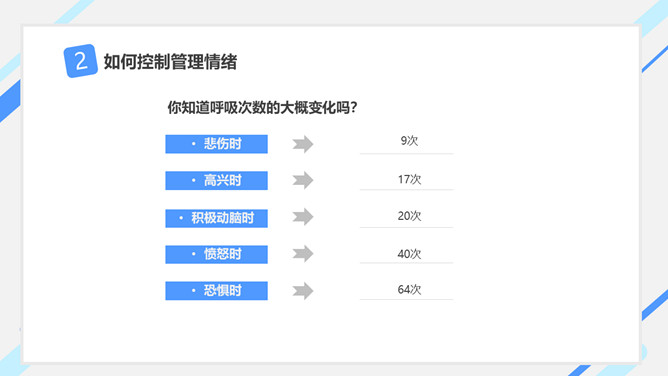This screenshot has height=376, width=668.
Task: Click the arrow next to 恐惧时
Action: click(x=303, y=291)
